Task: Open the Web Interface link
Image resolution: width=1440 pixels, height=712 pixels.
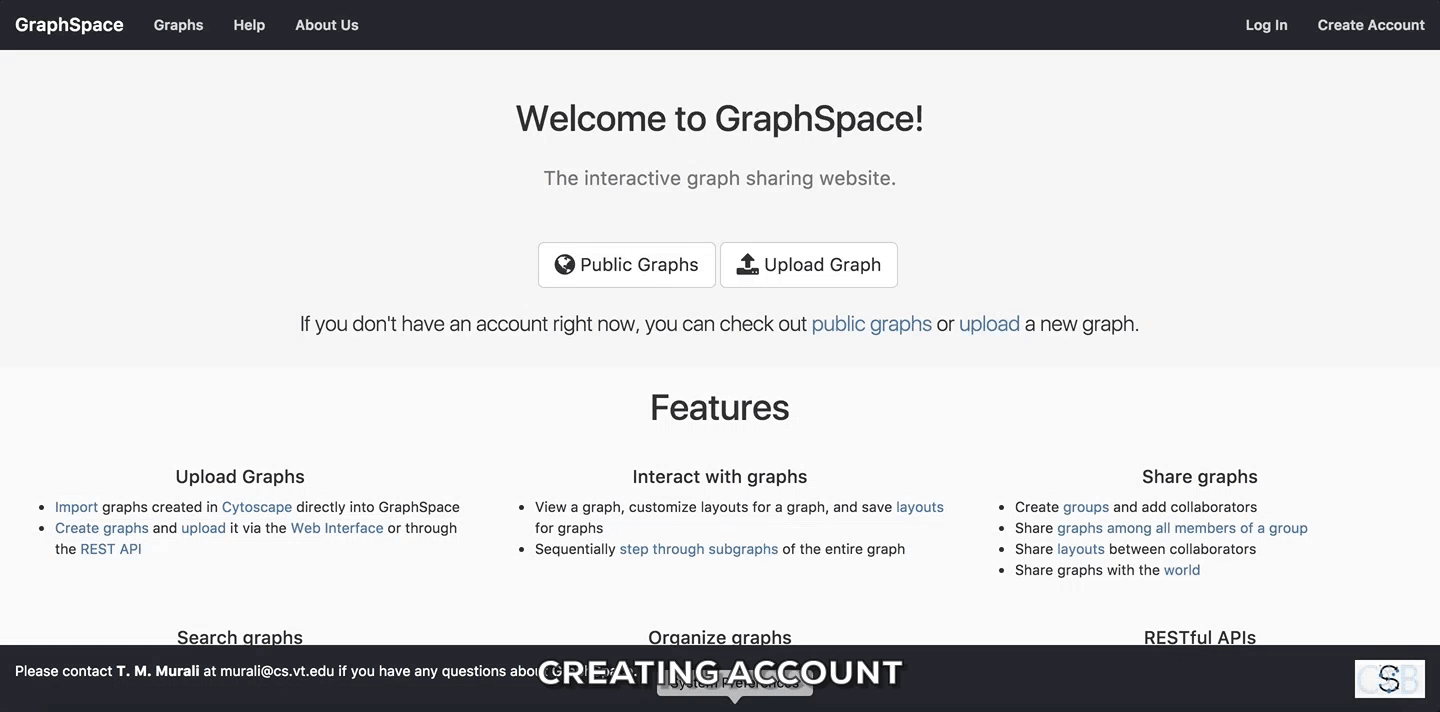Action: 337,528
